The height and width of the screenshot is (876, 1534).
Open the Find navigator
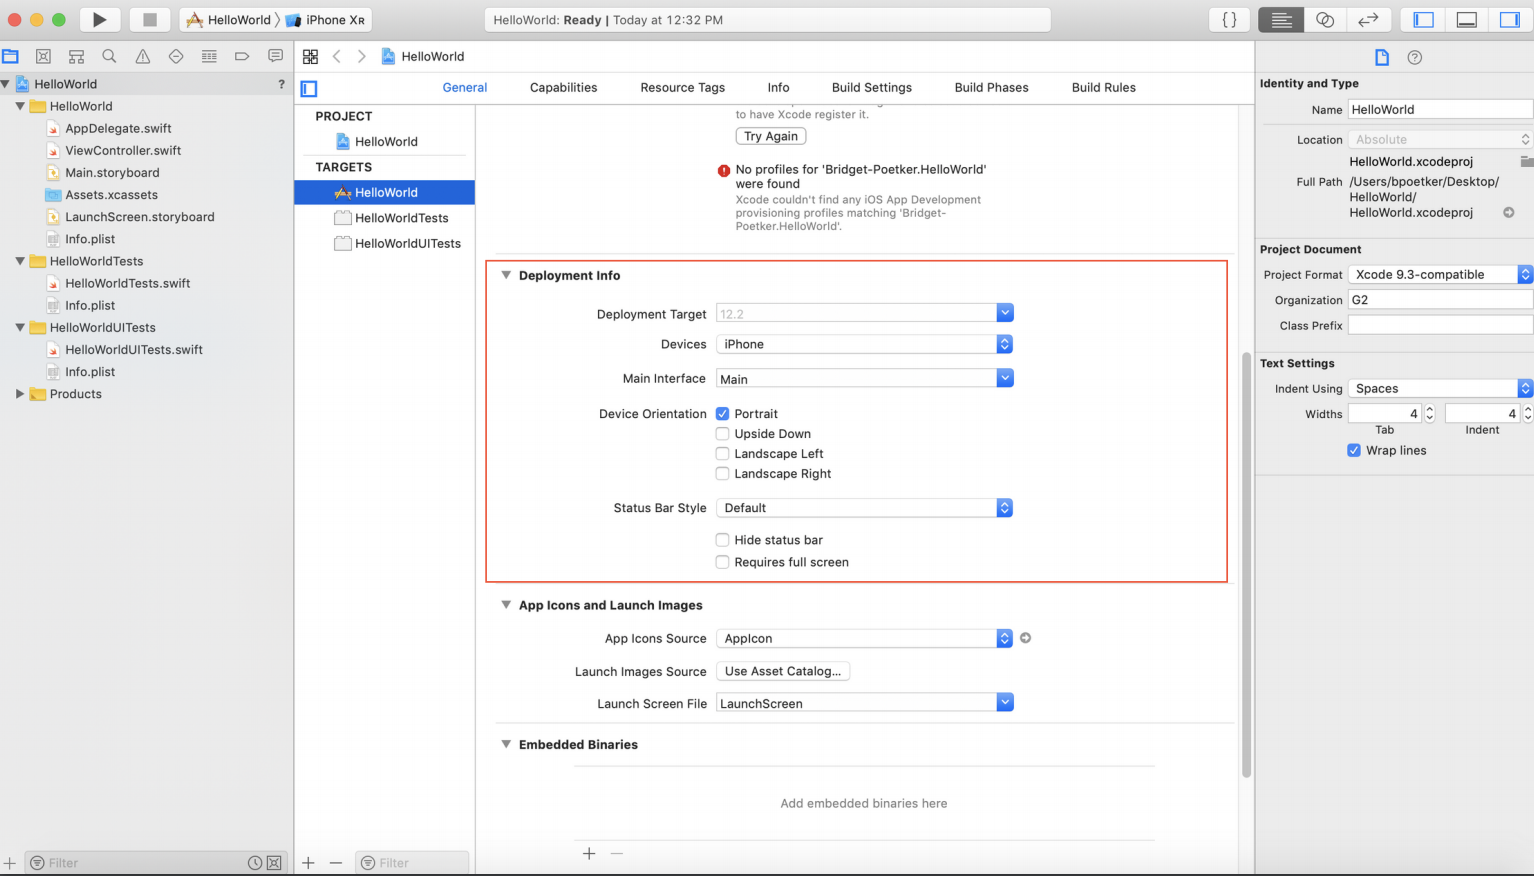(110, 56)
